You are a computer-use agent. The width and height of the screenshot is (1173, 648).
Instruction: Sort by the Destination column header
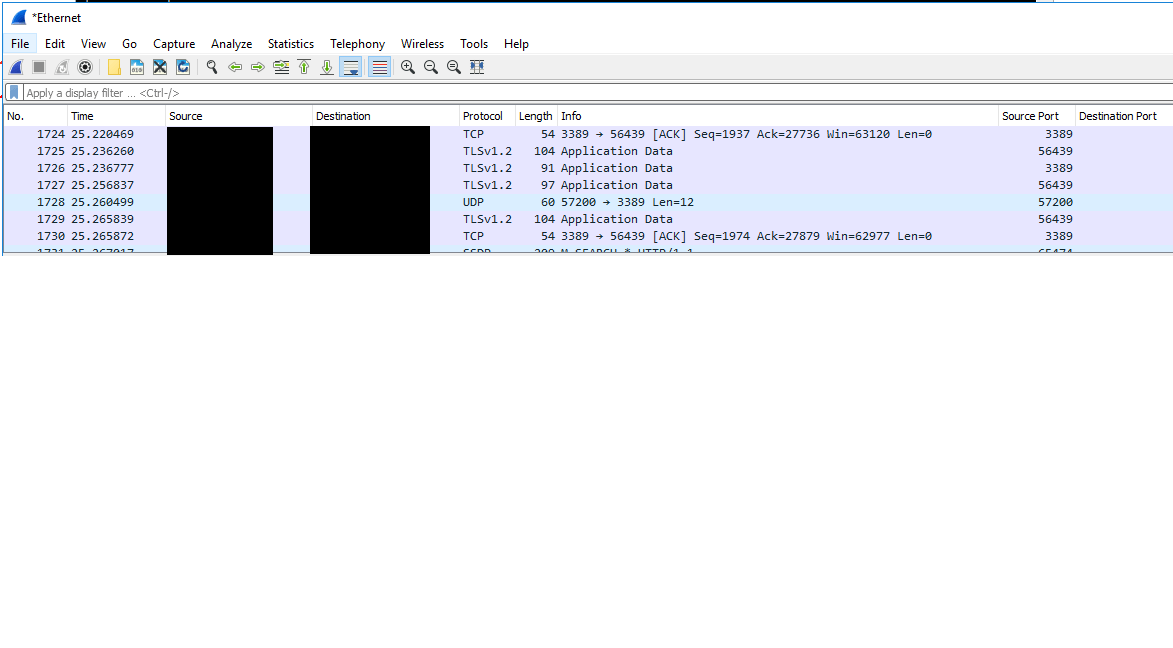pos(385,116)
